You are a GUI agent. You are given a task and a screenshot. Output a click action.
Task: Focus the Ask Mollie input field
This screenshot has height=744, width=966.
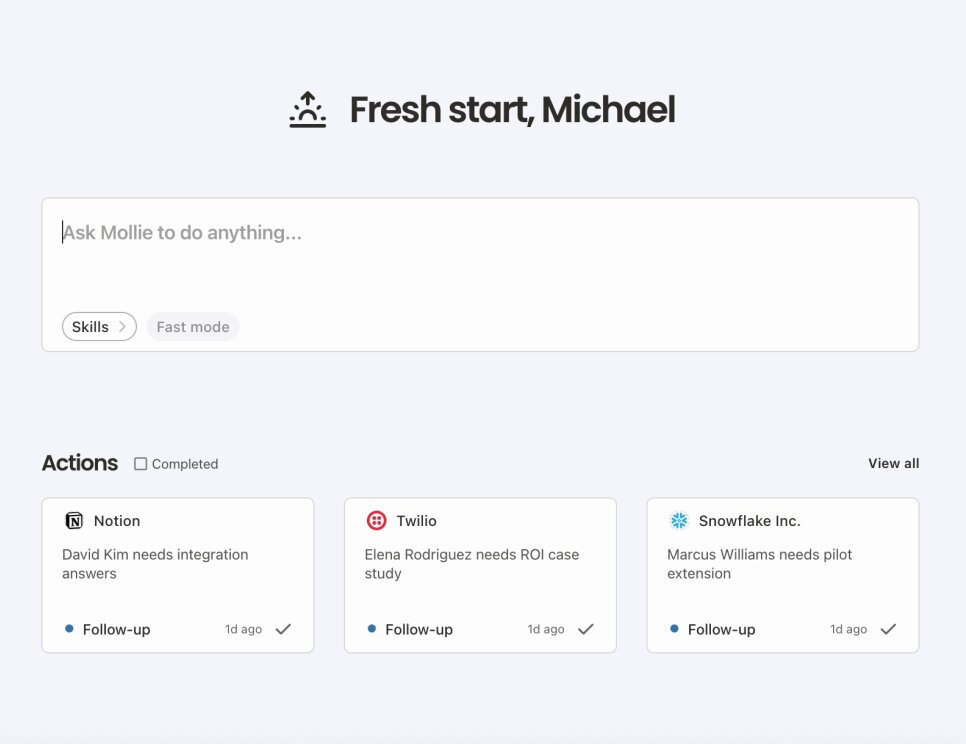coord(480,275)
